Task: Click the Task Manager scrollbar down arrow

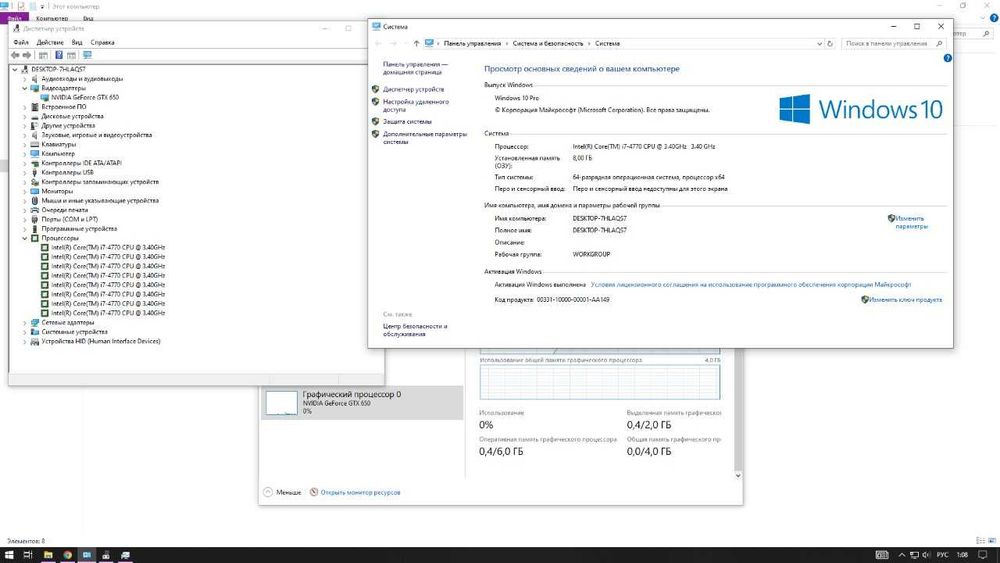Action: click(738, 475)
